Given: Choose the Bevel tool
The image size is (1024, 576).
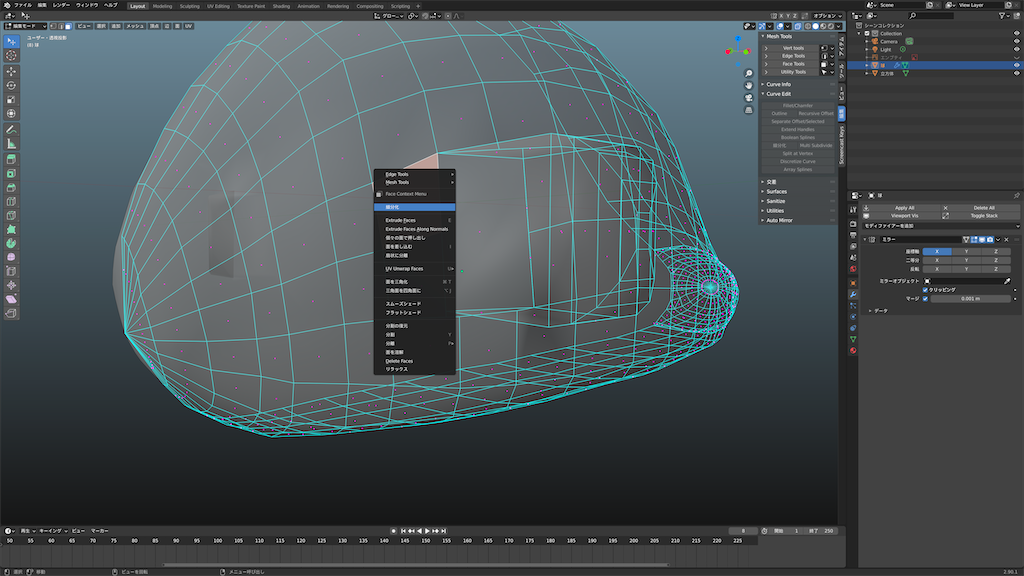Looking at the screenshot, I should pyautogui.click(x=11, y=187).
